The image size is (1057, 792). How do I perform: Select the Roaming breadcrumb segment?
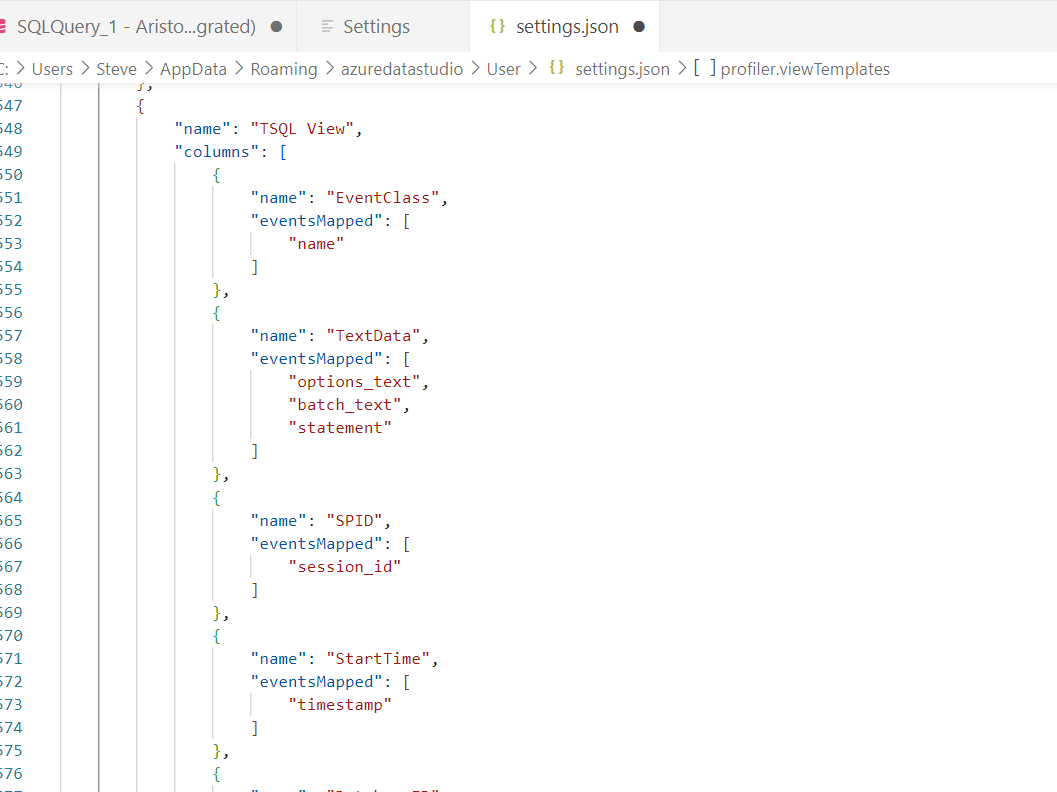tap(283, 69)
